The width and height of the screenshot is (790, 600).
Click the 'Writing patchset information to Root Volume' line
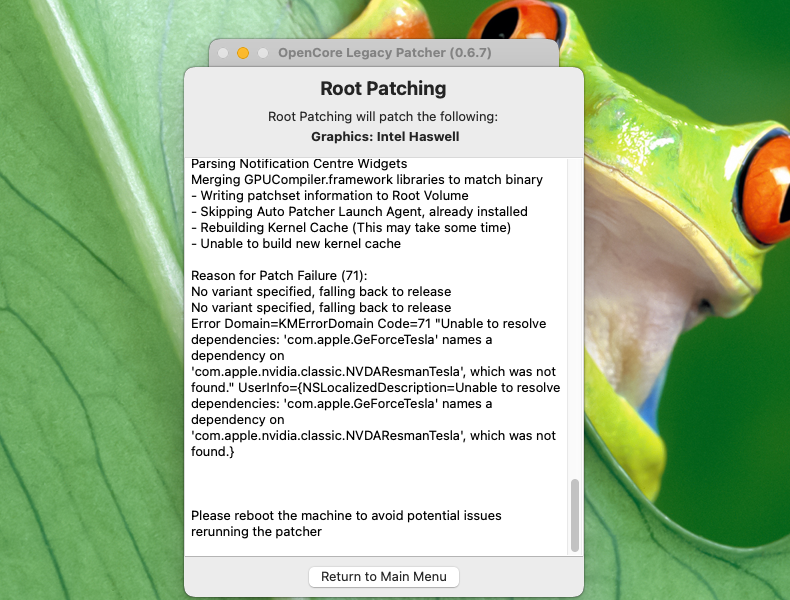click(x=330, y=195)
